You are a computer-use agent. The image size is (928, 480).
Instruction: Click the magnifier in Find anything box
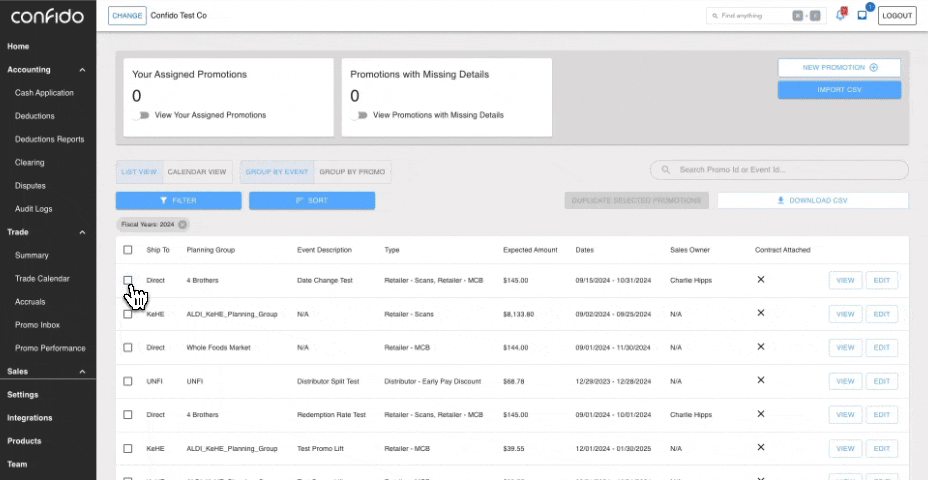[715, 16]
